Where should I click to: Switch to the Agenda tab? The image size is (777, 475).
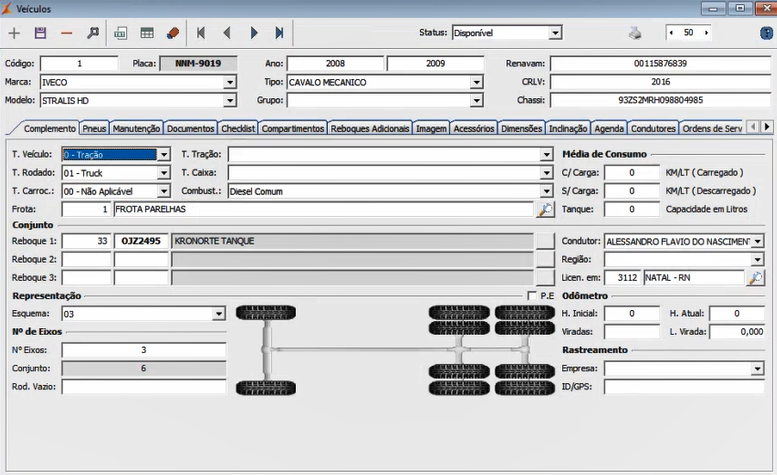[609, 128]
